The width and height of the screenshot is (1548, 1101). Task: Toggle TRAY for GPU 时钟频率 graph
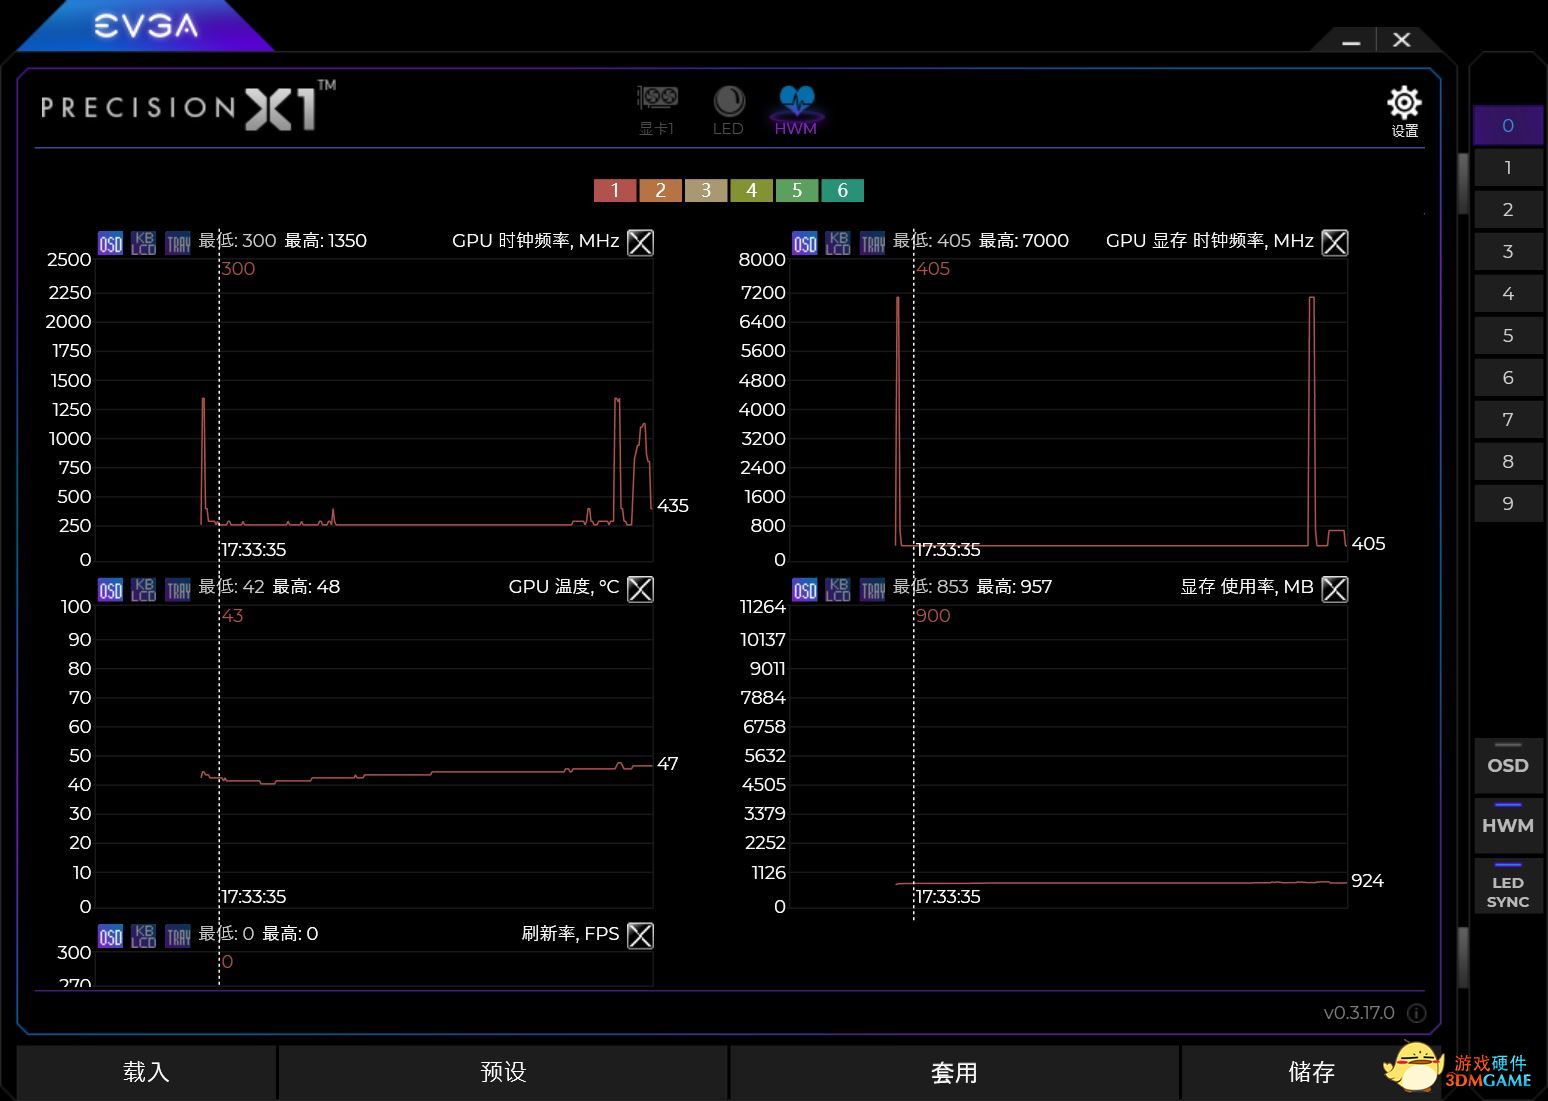click(x=178, y=243)
